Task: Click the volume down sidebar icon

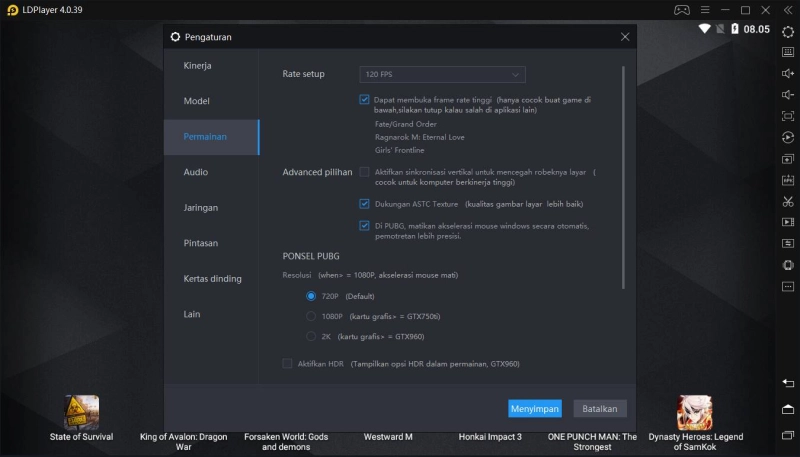Action: point(787,95)
